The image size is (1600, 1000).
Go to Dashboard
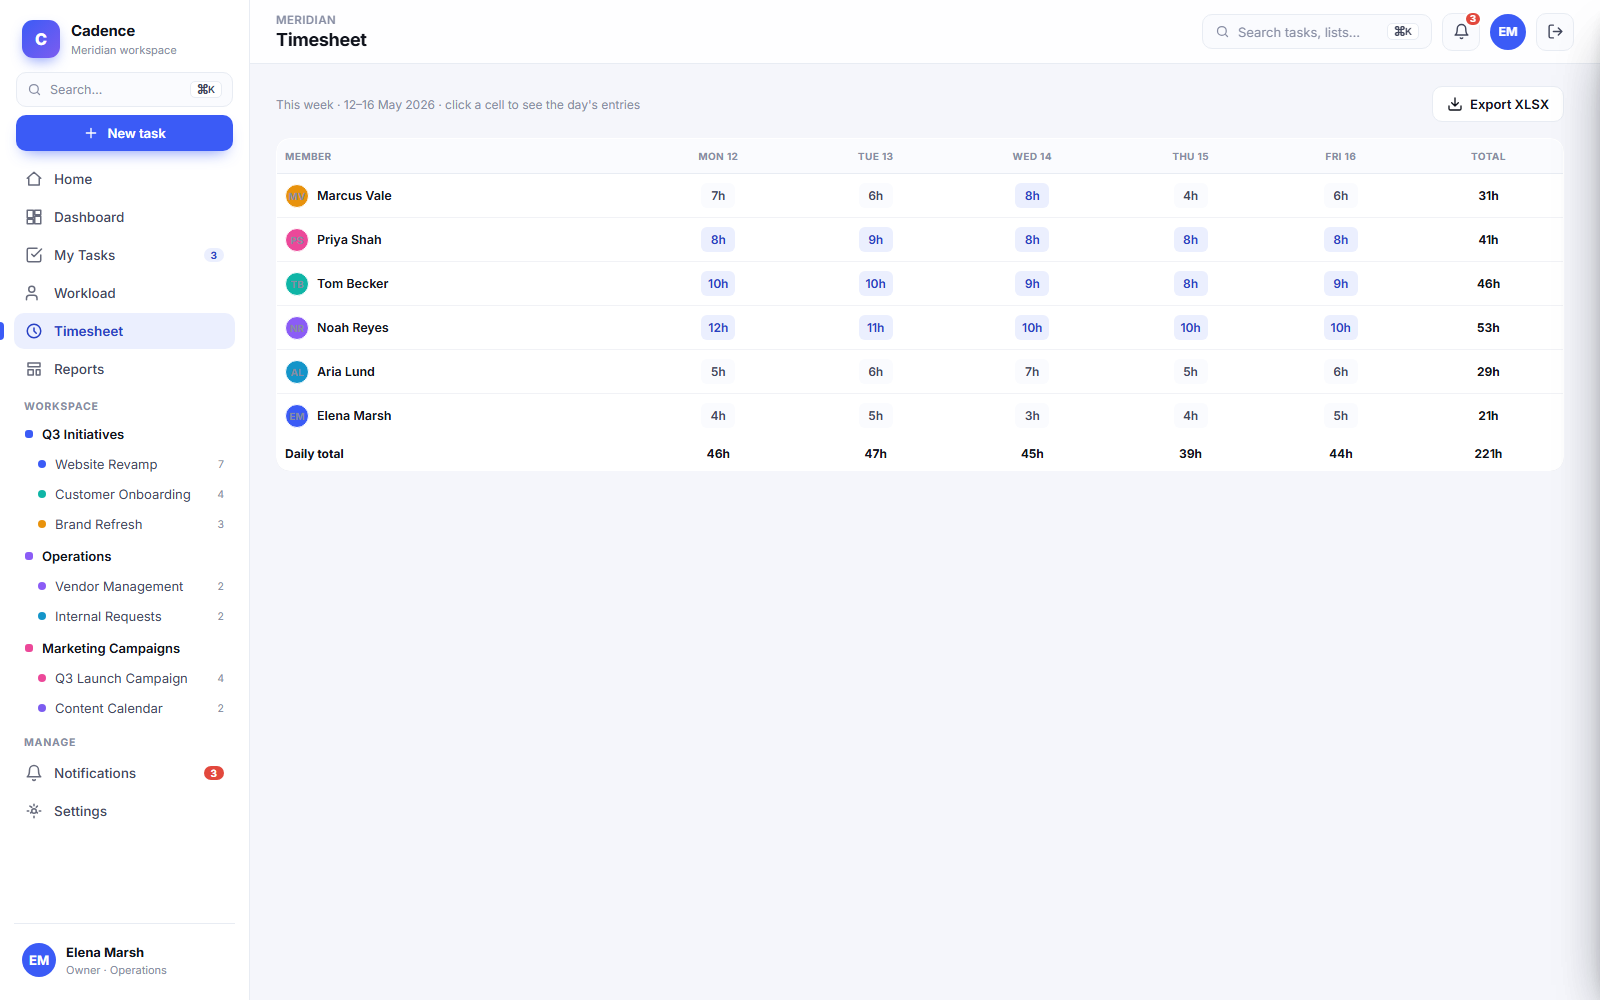click(x=124, y=217)
